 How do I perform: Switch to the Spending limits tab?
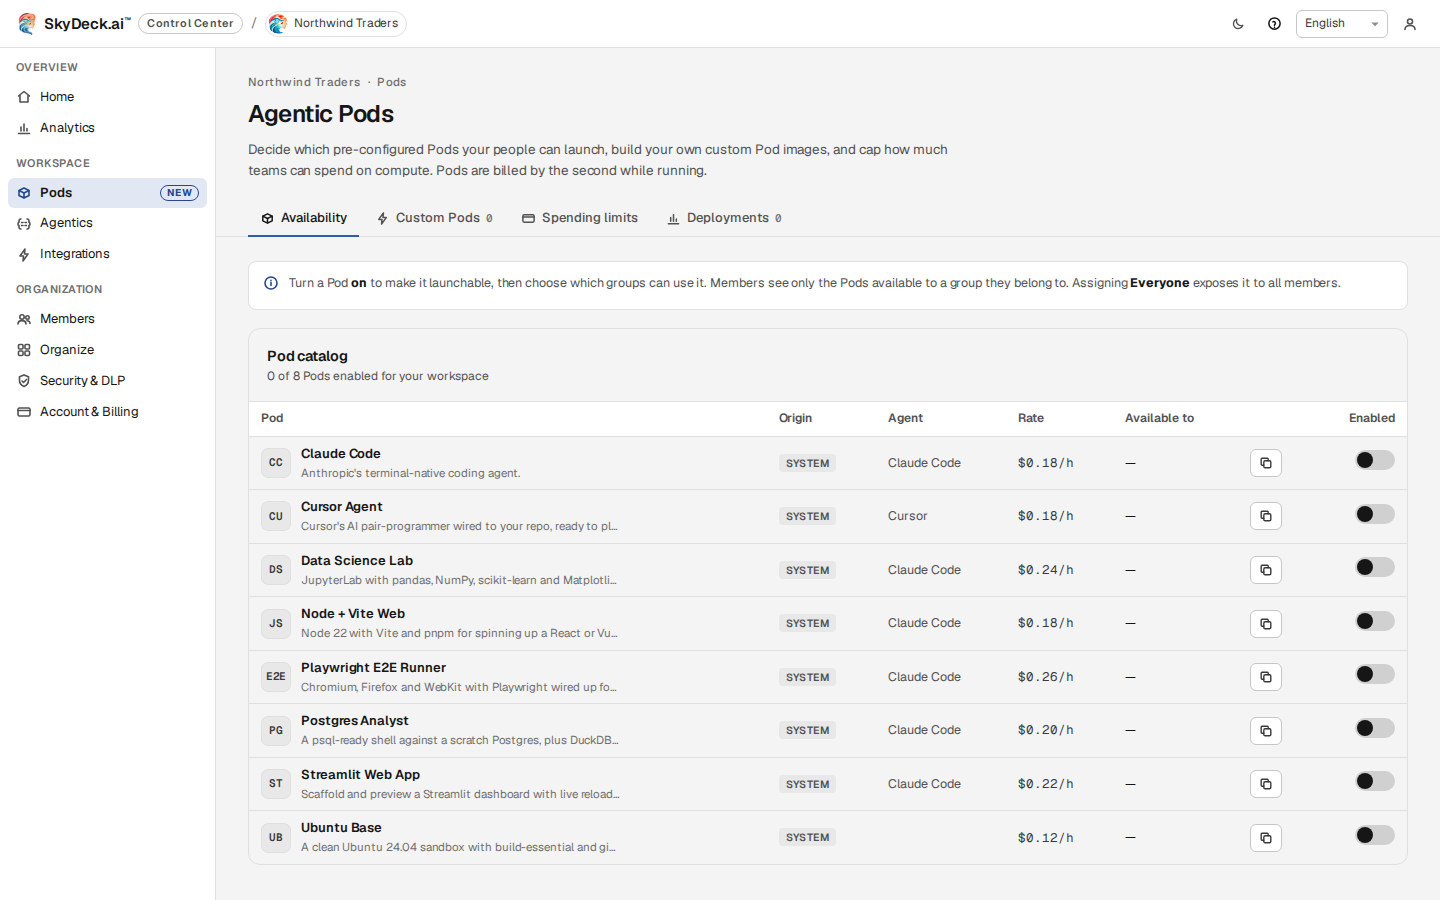[x=580, y=218]
